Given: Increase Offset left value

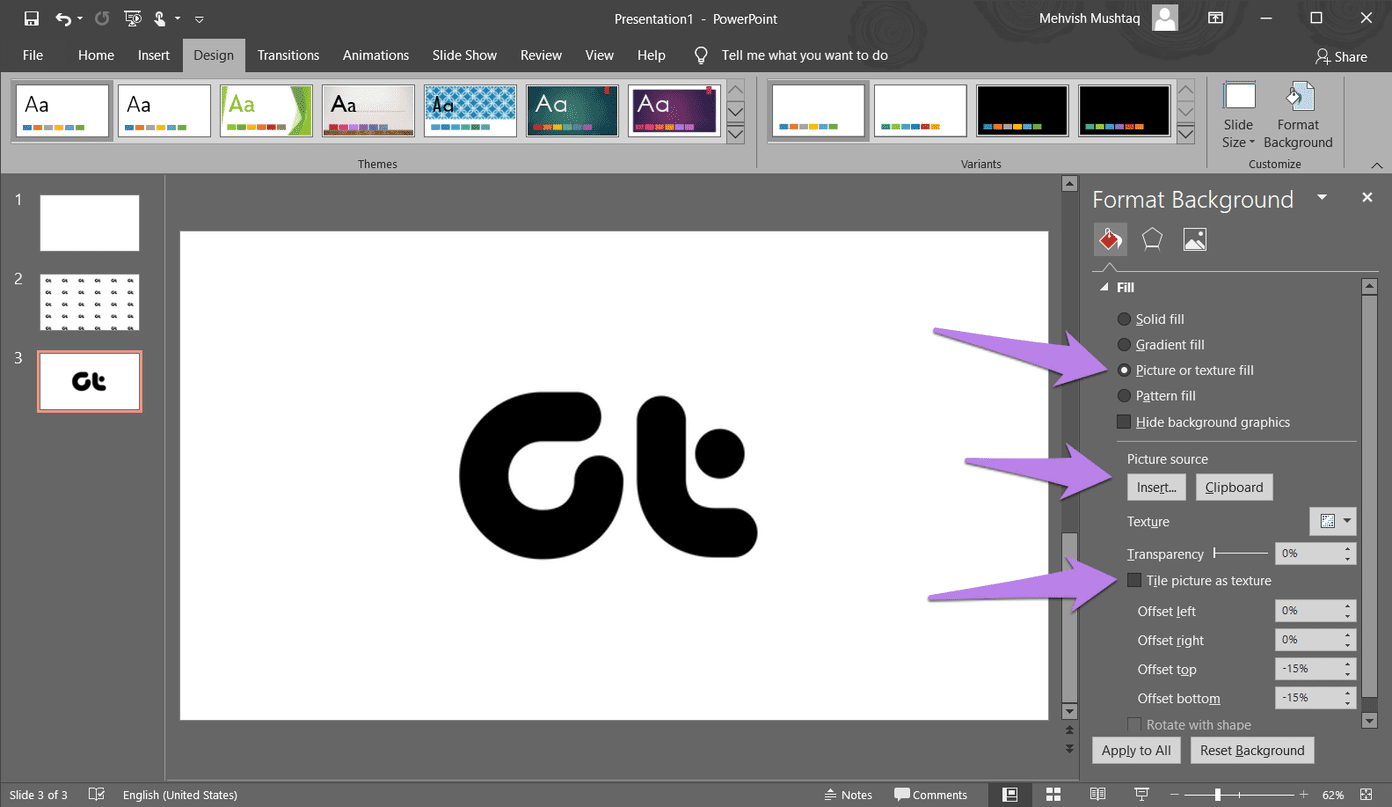Looking at the screenshot, I should click(1348, 606).
